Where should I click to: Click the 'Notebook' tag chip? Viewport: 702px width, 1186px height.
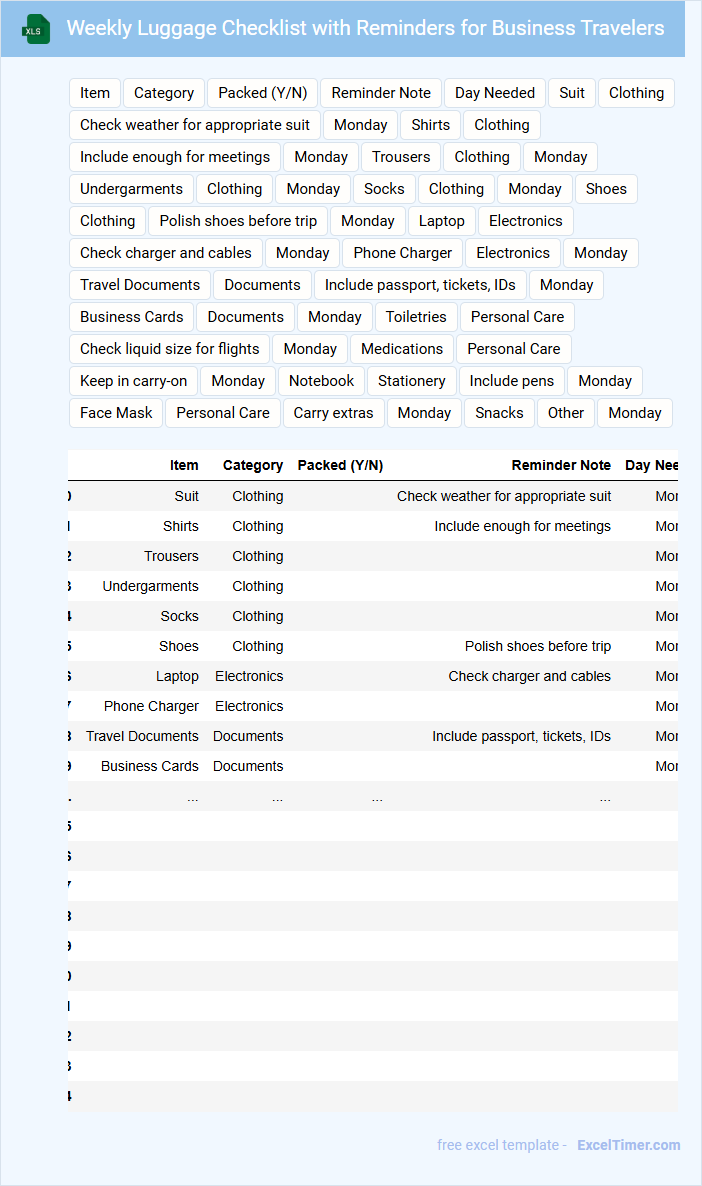click(x=321, y=381)
